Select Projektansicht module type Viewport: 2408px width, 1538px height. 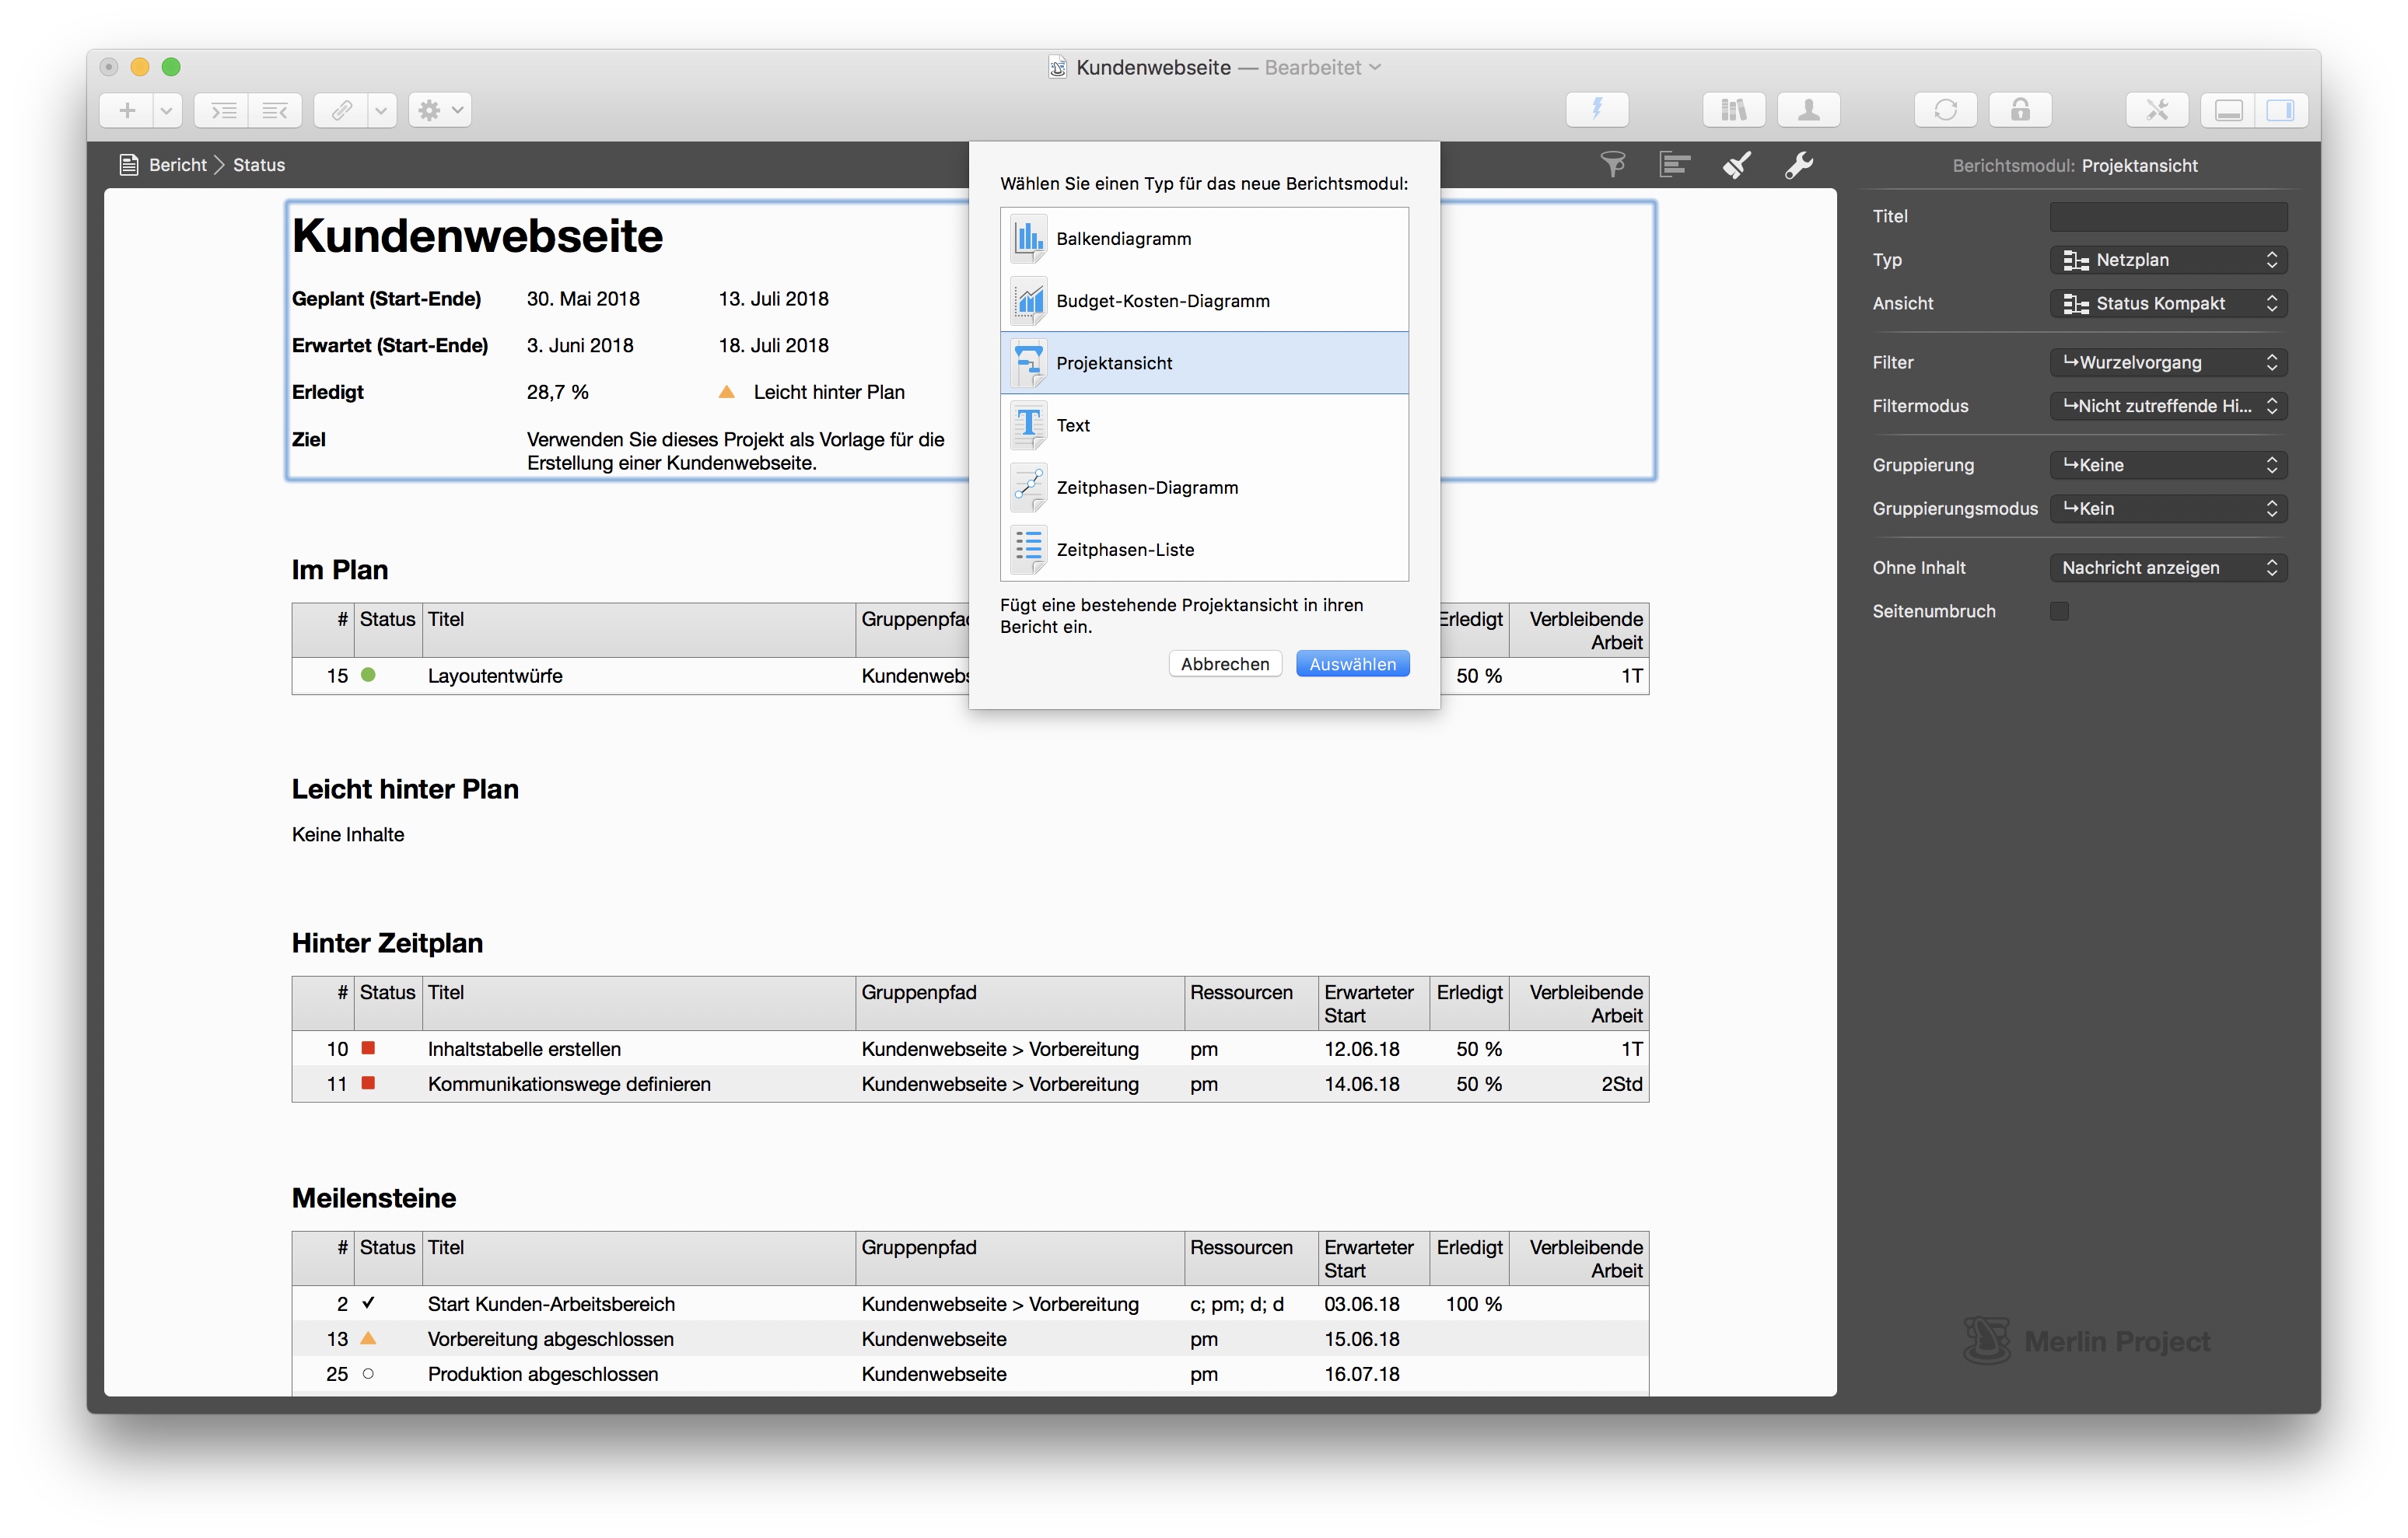1204,363
